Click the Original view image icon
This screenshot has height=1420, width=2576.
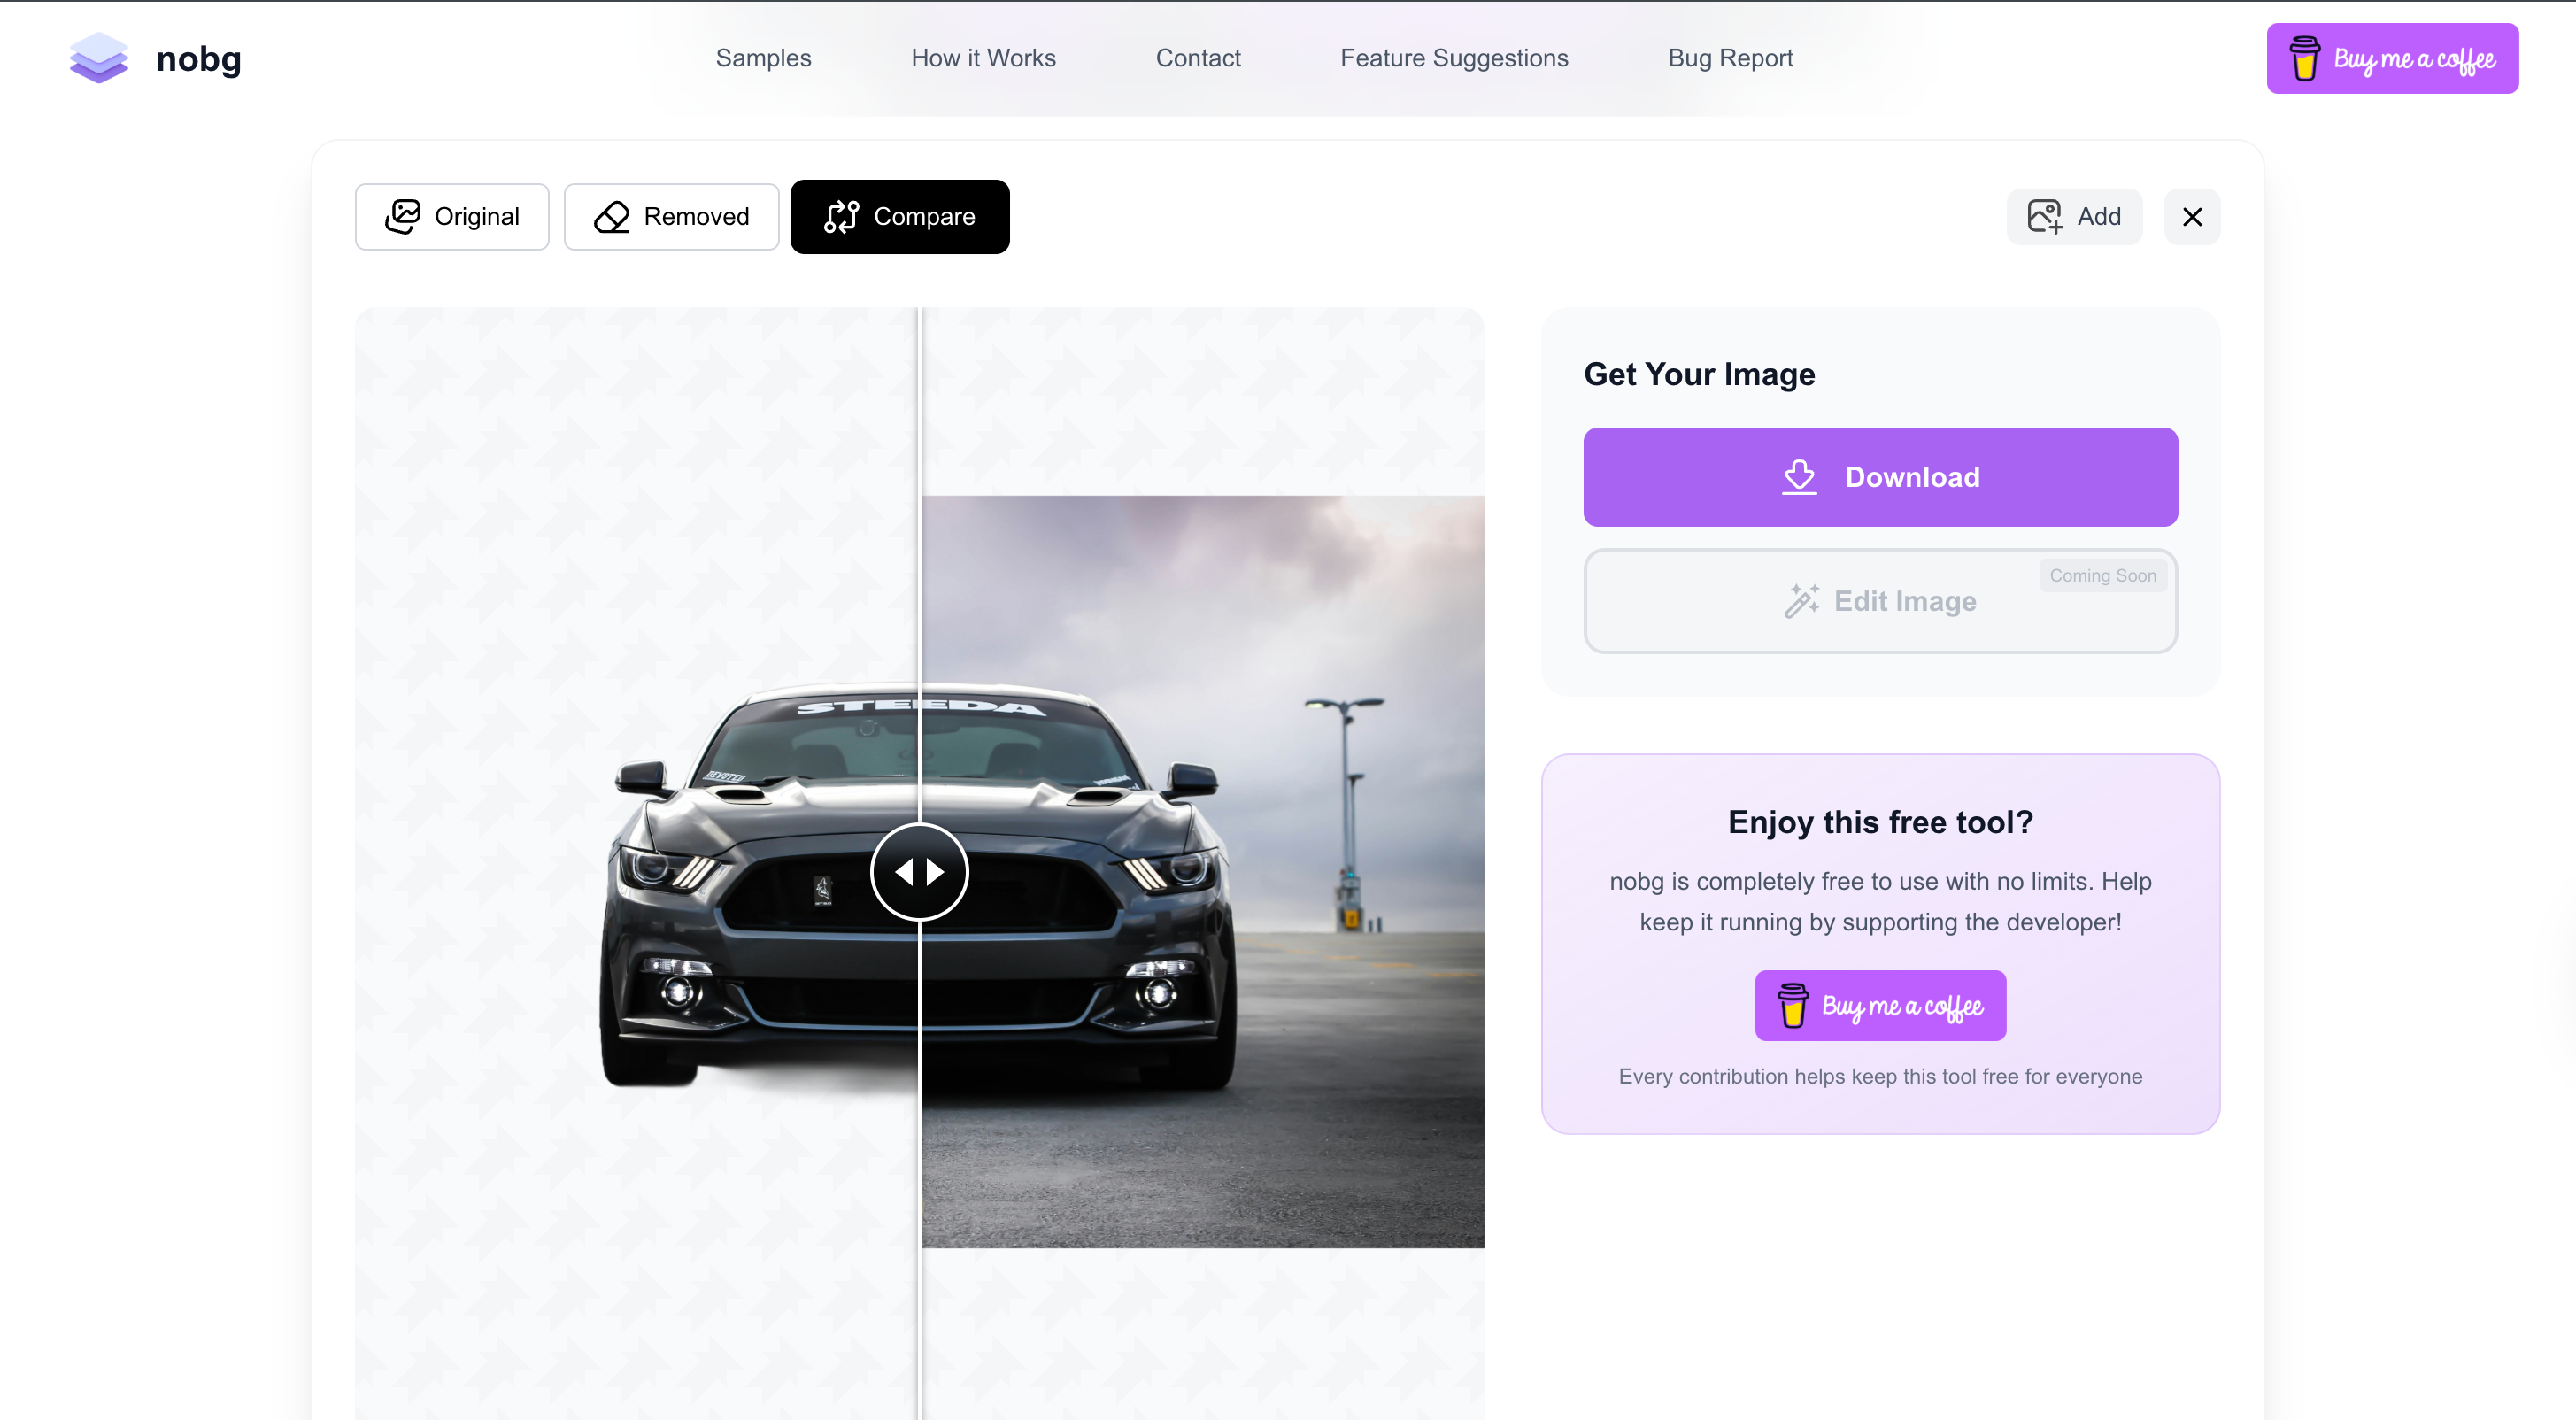click(x=402, y=216)
